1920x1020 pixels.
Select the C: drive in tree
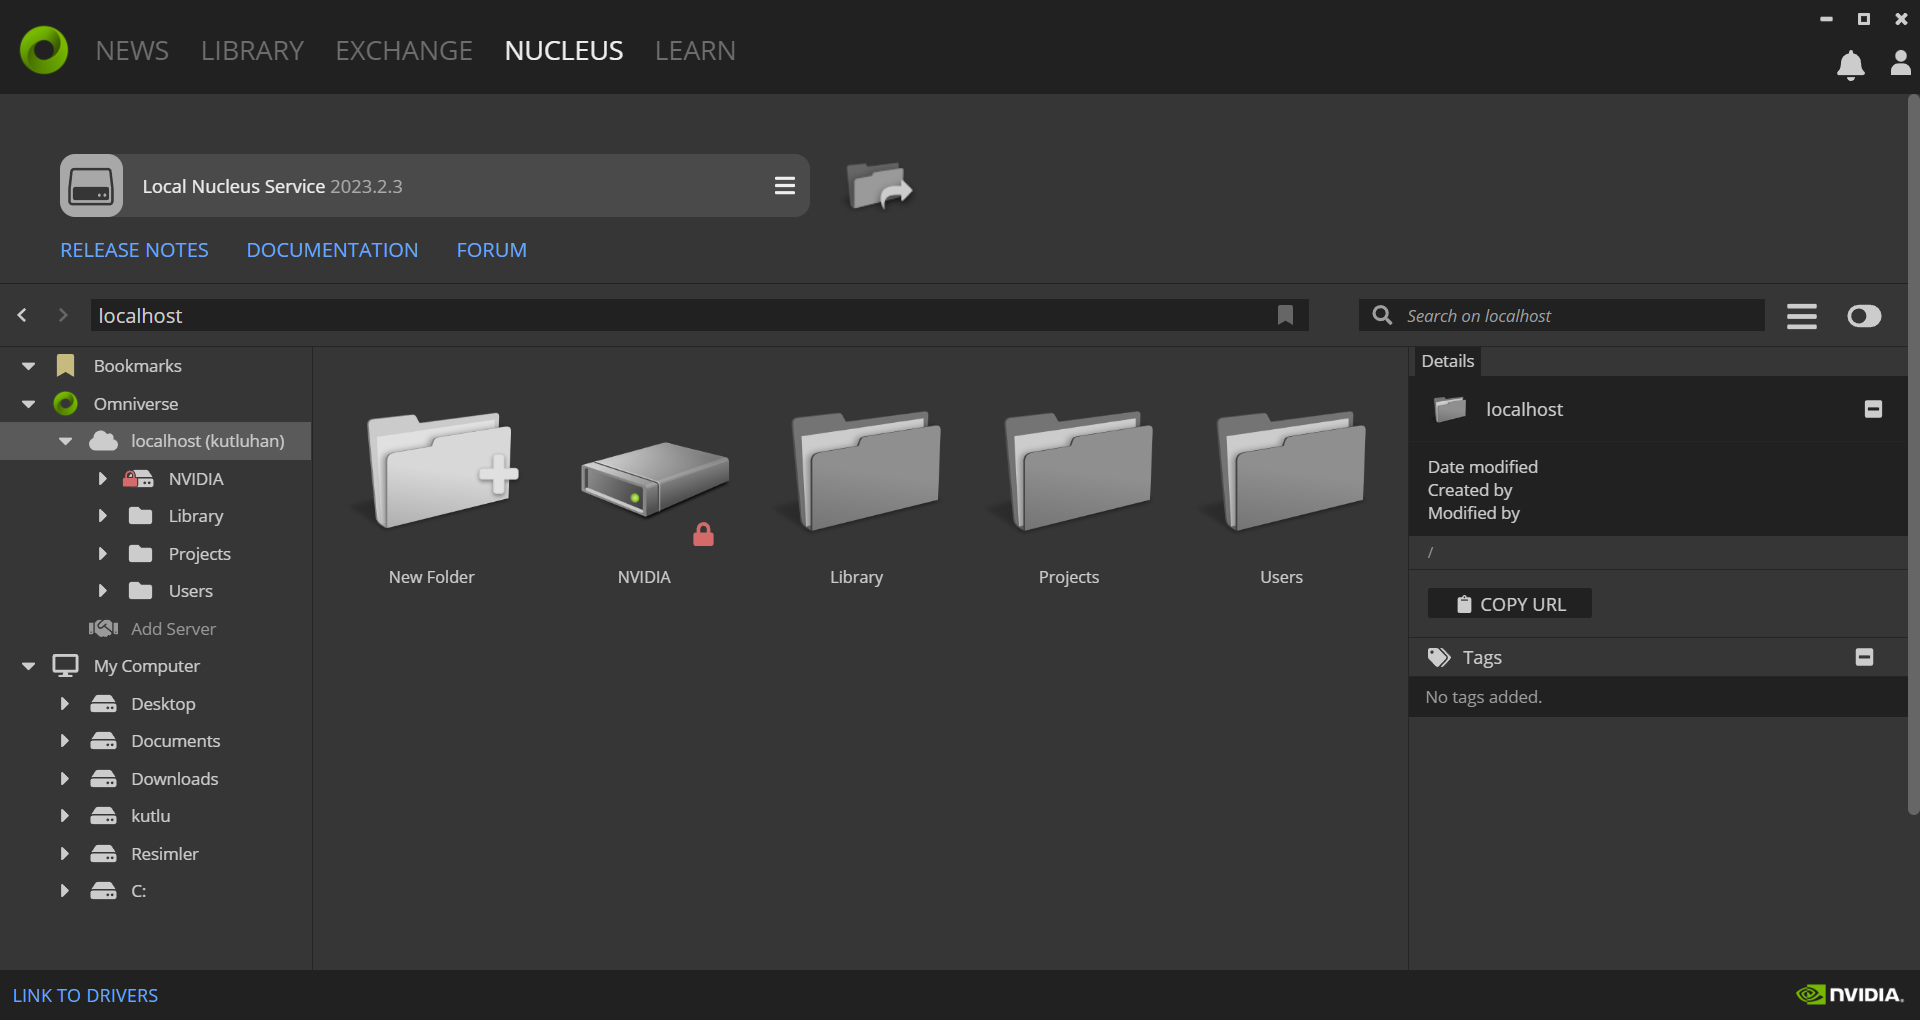[x=138, y=891]
